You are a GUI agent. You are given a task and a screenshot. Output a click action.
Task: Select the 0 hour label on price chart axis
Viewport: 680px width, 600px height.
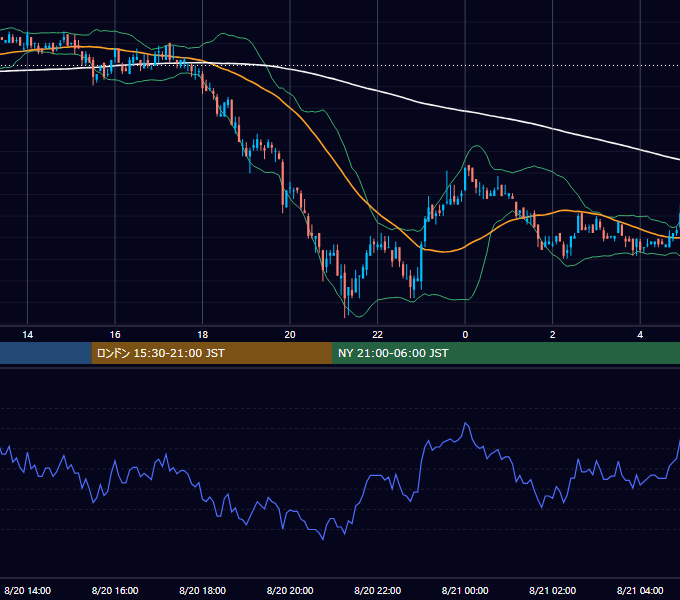point(465,335)
